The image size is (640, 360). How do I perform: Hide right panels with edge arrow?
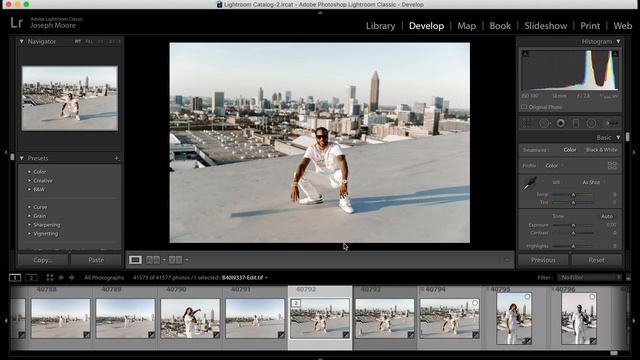coord(634,152)
